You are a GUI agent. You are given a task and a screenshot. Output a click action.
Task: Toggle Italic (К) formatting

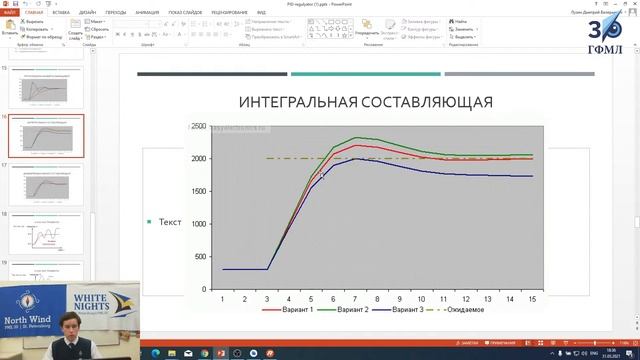(x=124, y=35)
